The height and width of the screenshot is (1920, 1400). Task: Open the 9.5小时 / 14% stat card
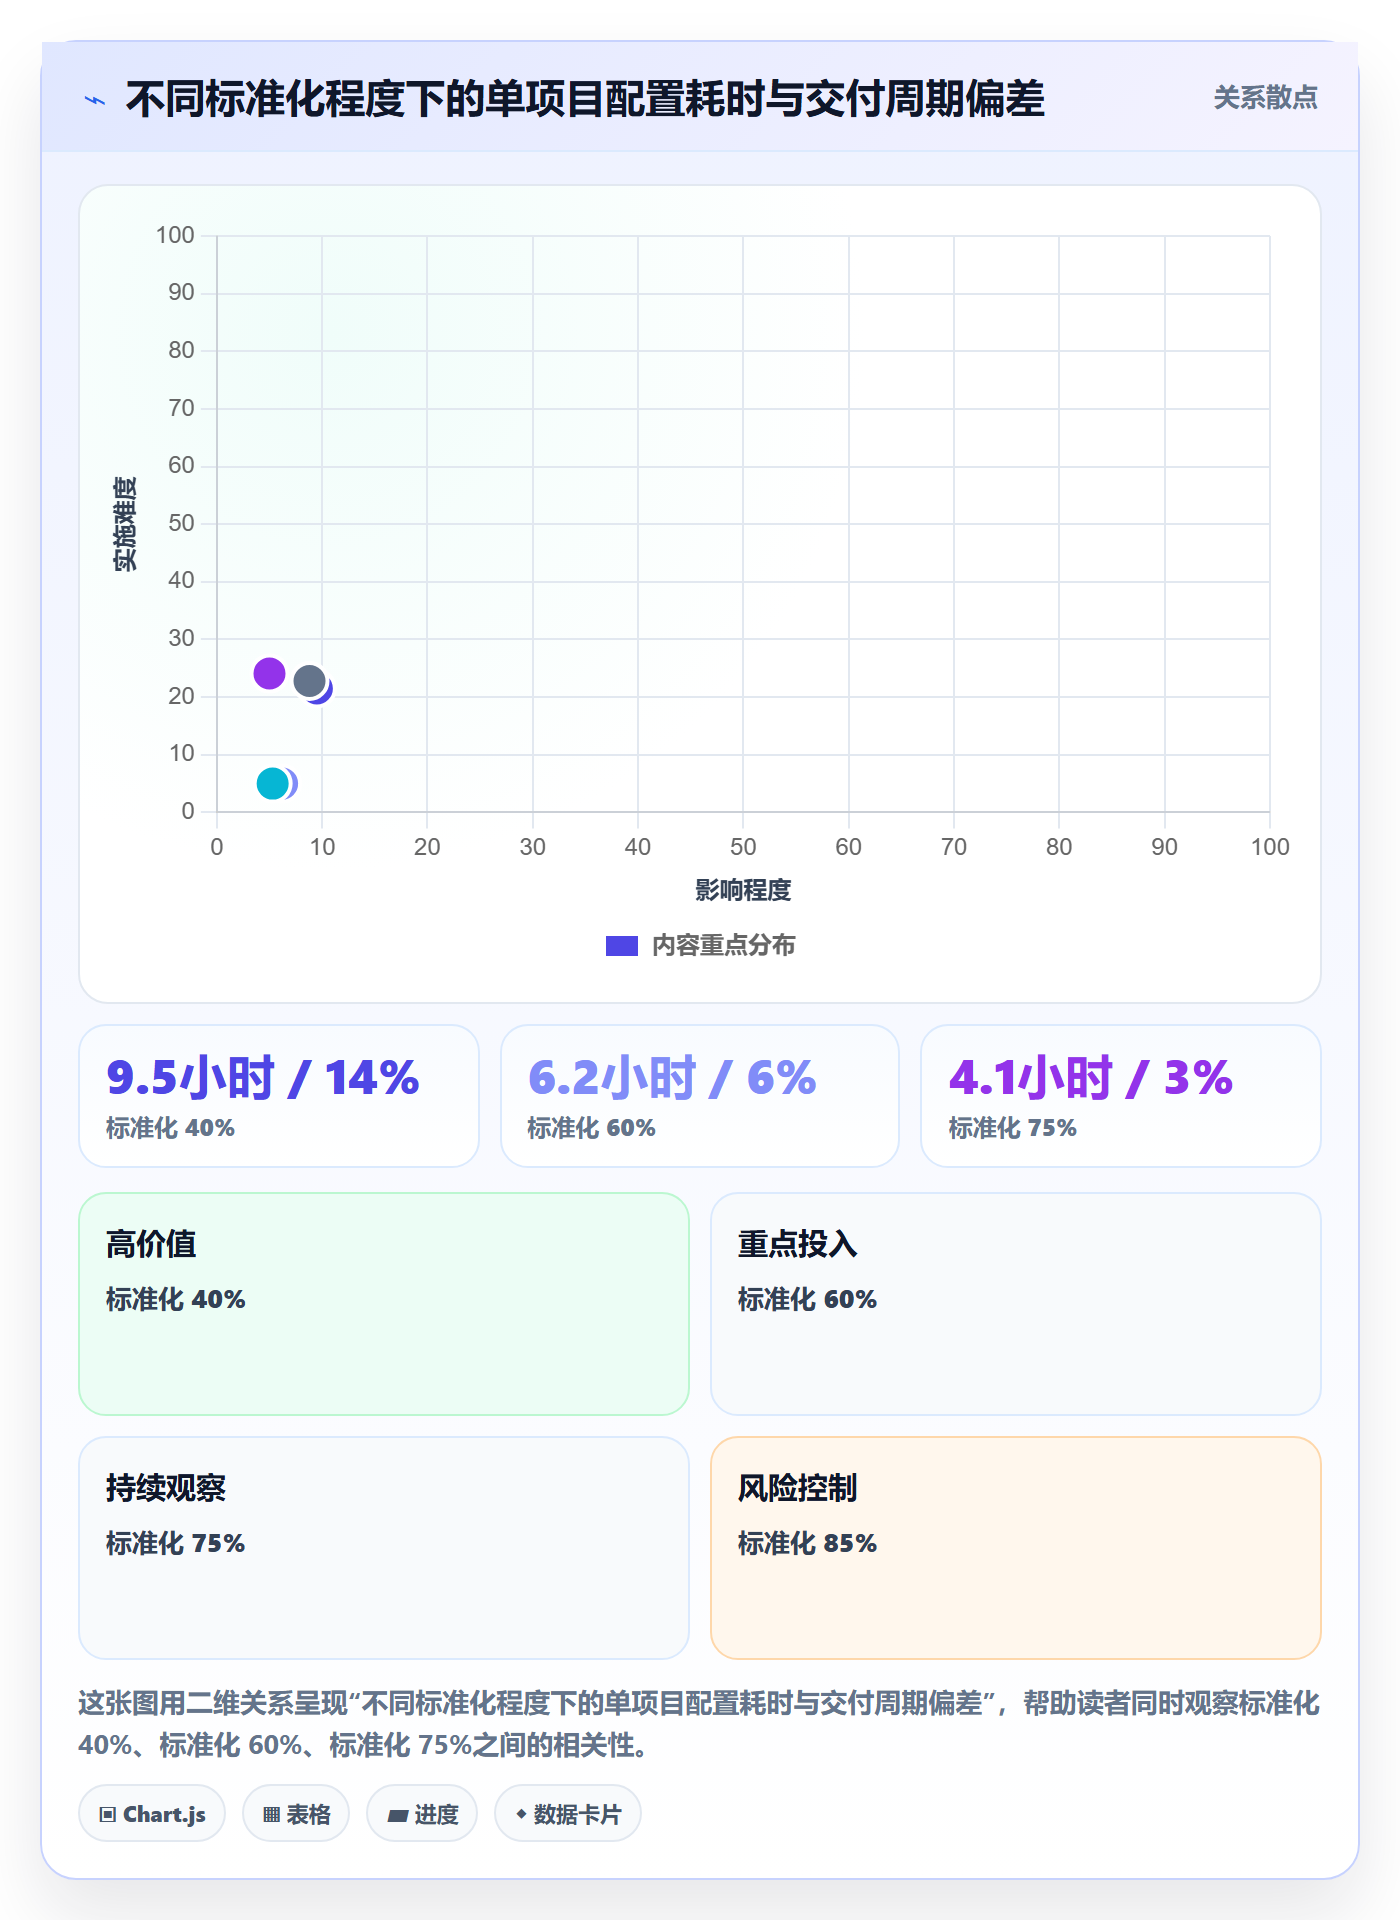(279, 1096)
